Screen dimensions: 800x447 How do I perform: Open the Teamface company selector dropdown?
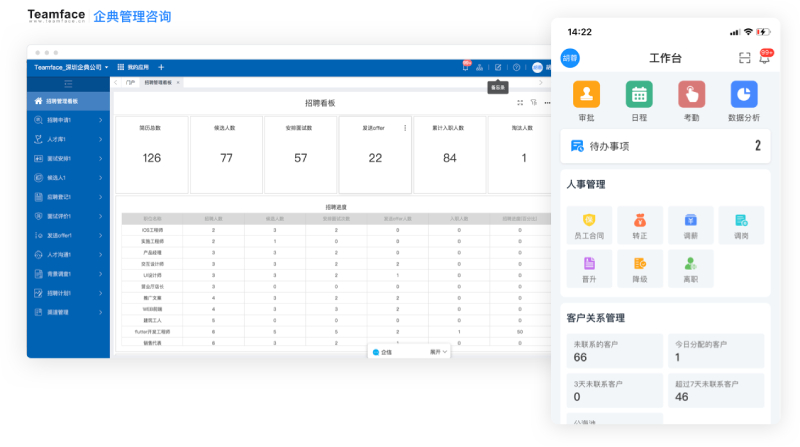70,67
